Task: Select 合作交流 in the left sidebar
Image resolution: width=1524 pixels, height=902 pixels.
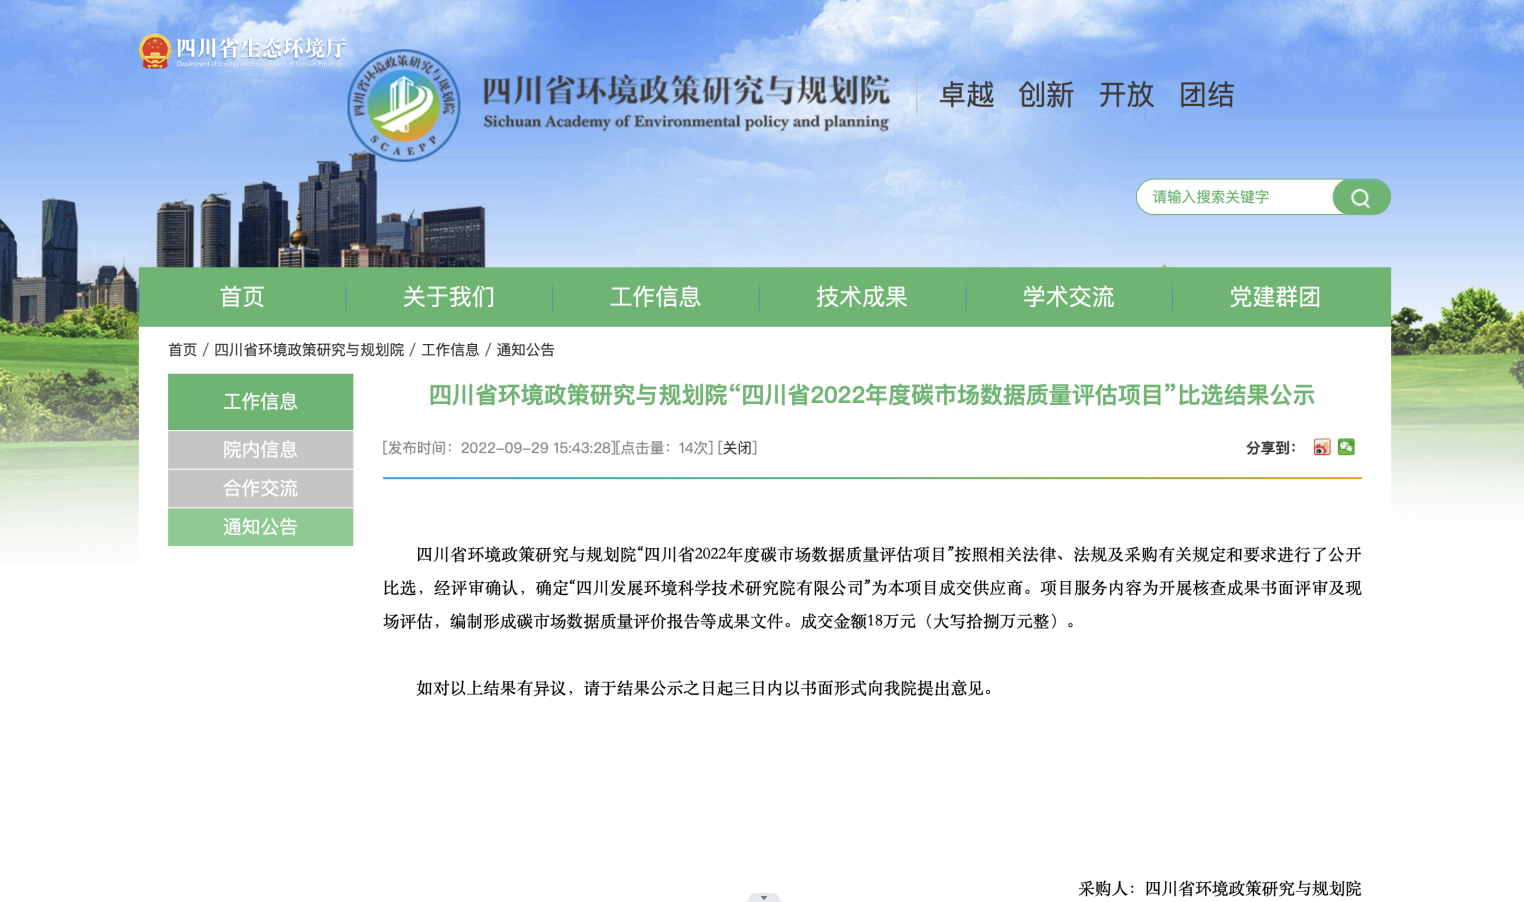Action: [x=260, y=488]
